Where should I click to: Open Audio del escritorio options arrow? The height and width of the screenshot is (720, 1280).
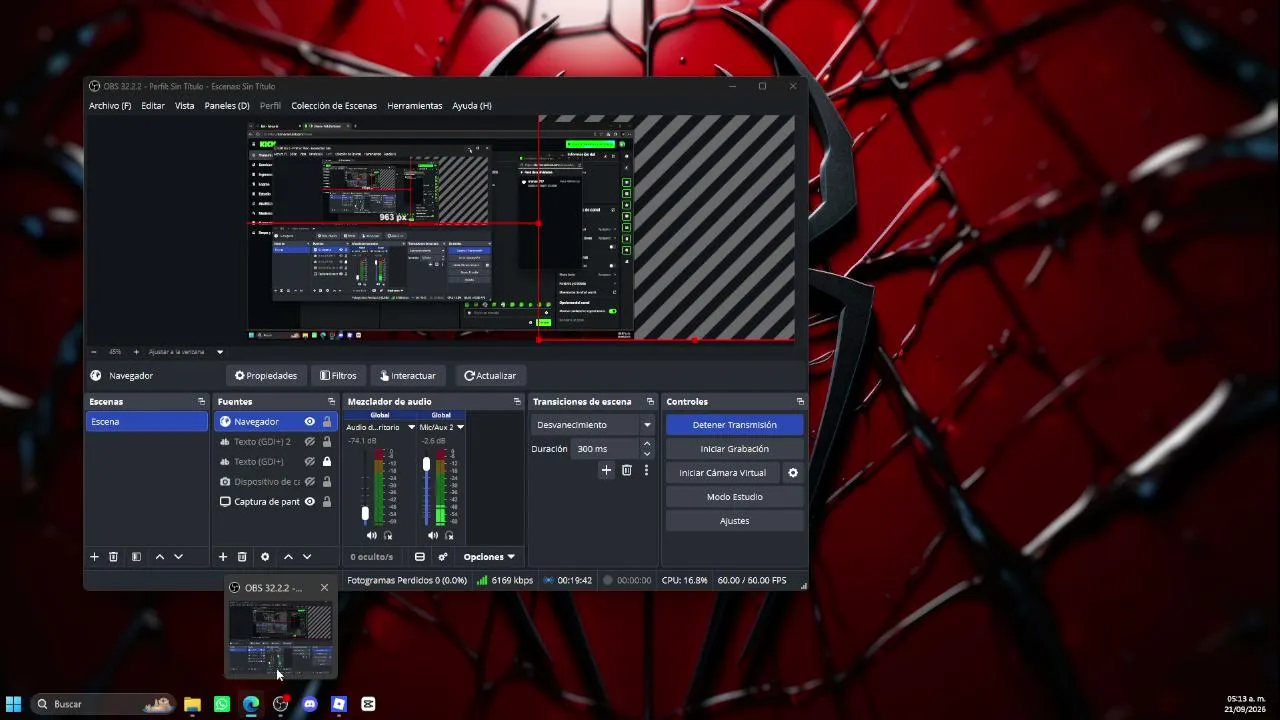tap(411, 427)
